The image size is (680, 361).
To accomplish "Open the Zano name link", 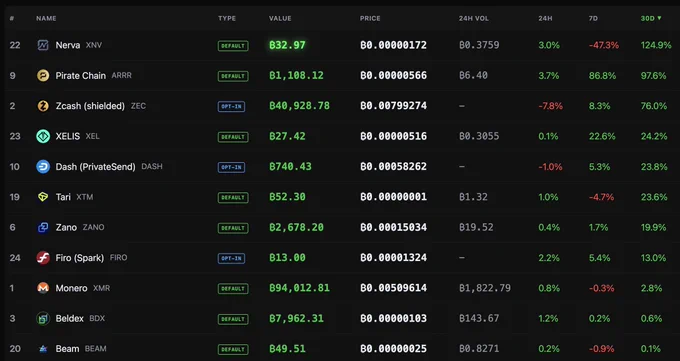I will point(66,227).
